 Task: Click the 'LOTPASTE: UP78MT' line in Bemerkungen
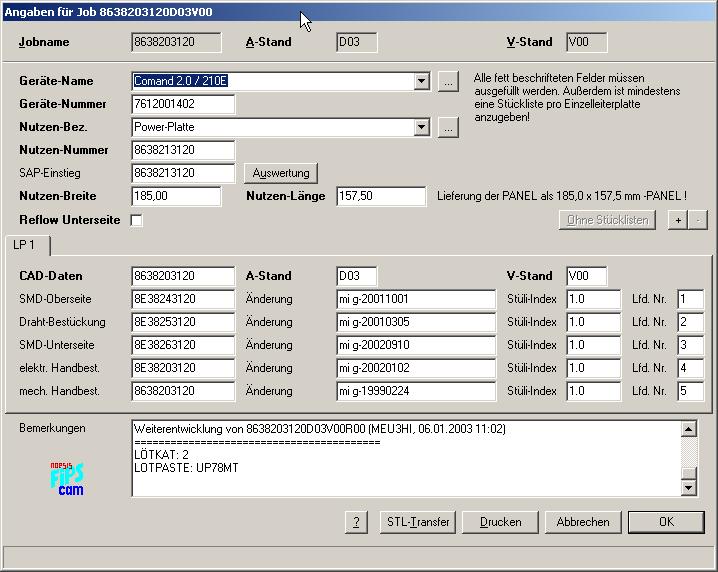186,468
